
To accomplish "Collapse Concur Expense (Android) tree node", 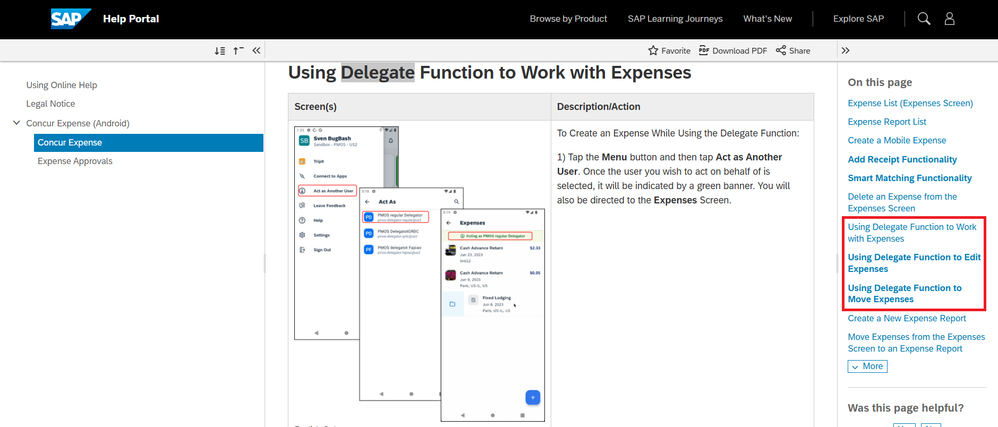I will (x=17, y=123).
